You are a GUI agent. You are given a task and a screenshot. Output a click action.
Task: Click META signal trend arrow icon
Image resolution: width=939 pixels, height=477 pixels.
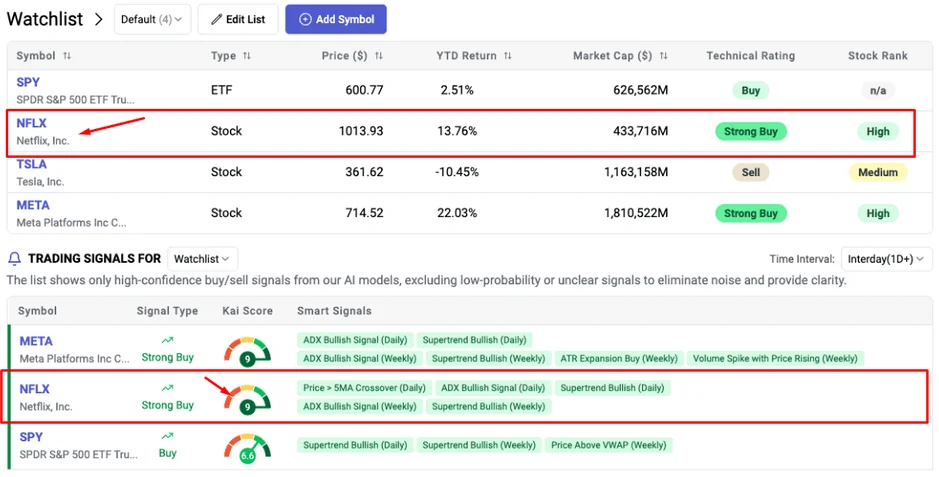click(x=167, y=341)
